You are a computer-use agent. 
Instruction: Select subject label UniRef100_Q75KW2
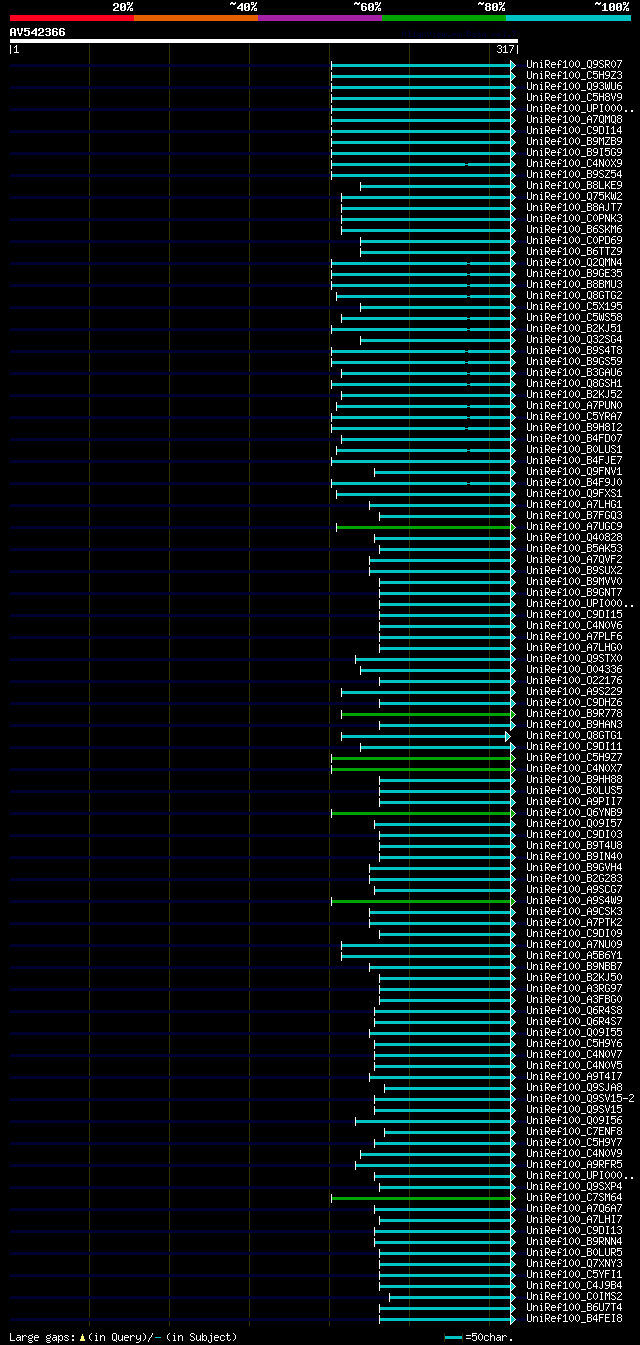pyautogui.click(x=573, y=197)
